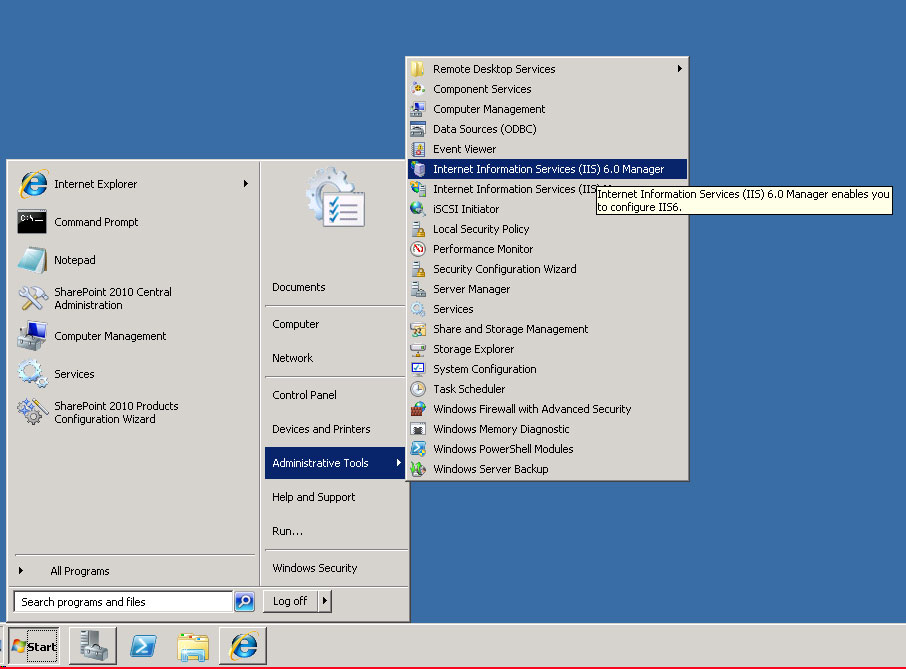Screen dimensions: 906x669
Task: Click the Internet Explorer icon in Start menu
Action: coord(33,184)
